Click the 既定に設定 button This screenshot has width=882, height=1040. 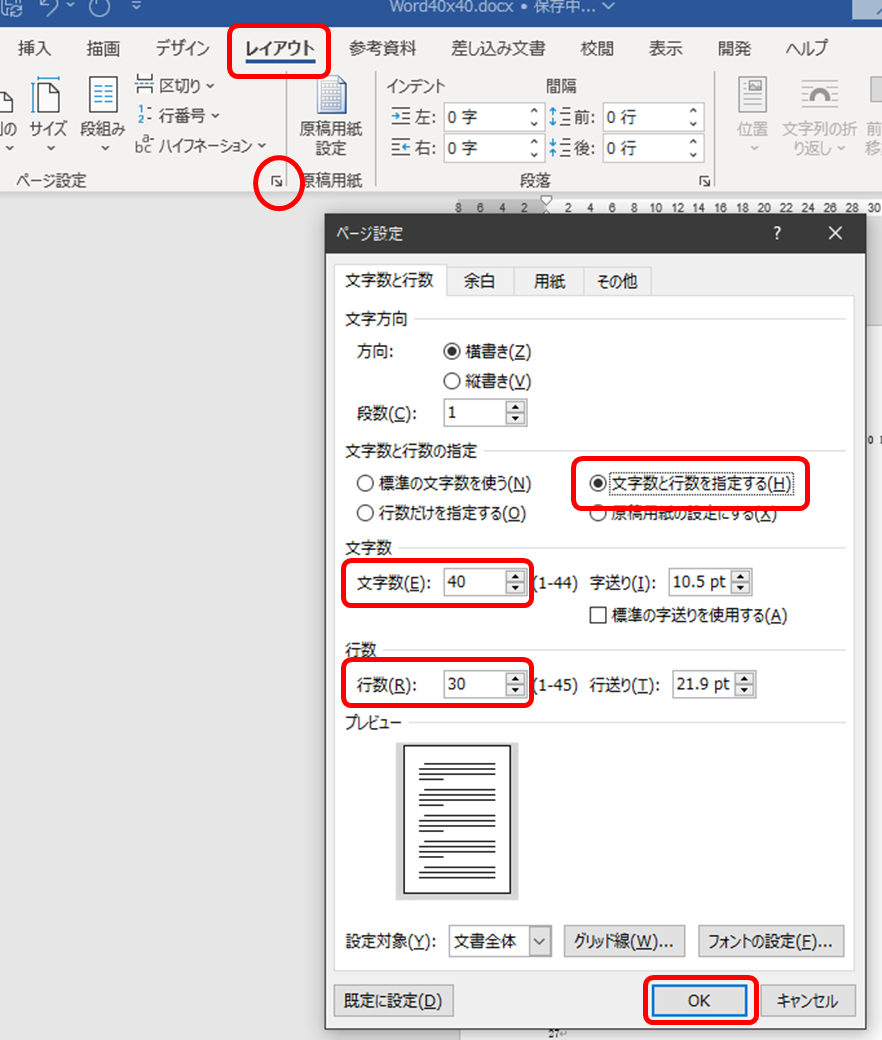click(393, 1000)
